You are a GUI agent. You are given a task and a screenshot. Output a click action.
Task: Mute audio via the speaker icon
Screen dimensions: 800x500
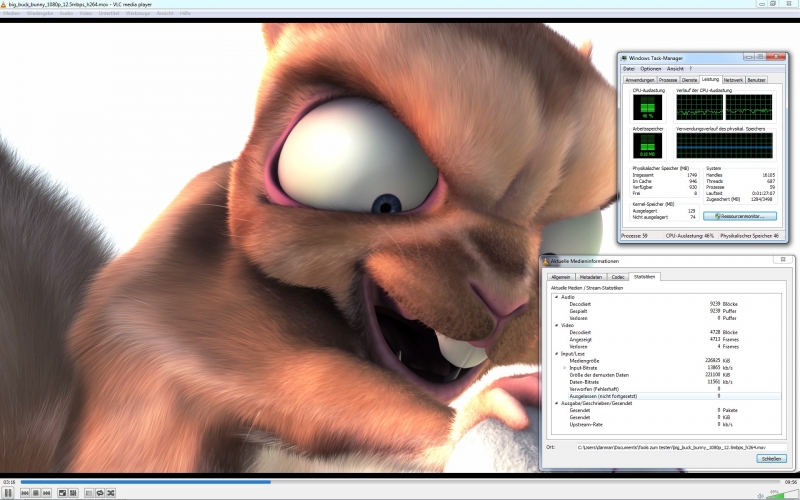(761, 495)
